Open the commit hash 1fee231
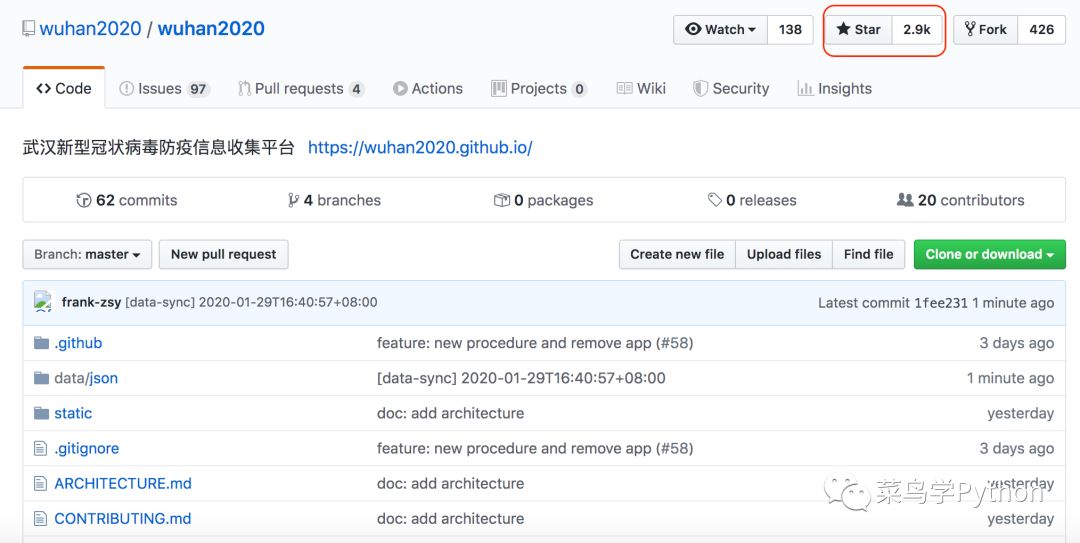Viewport: 1080px width, 543px height. click(941, 303)
